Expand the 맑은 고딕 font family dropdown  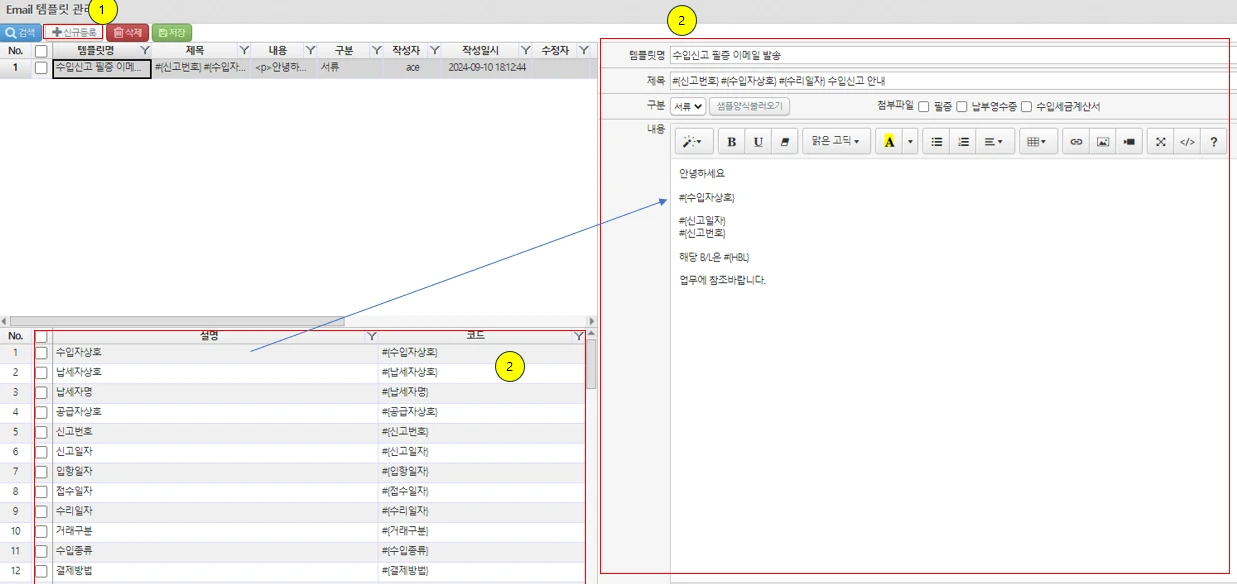click(x=836, y=142)
